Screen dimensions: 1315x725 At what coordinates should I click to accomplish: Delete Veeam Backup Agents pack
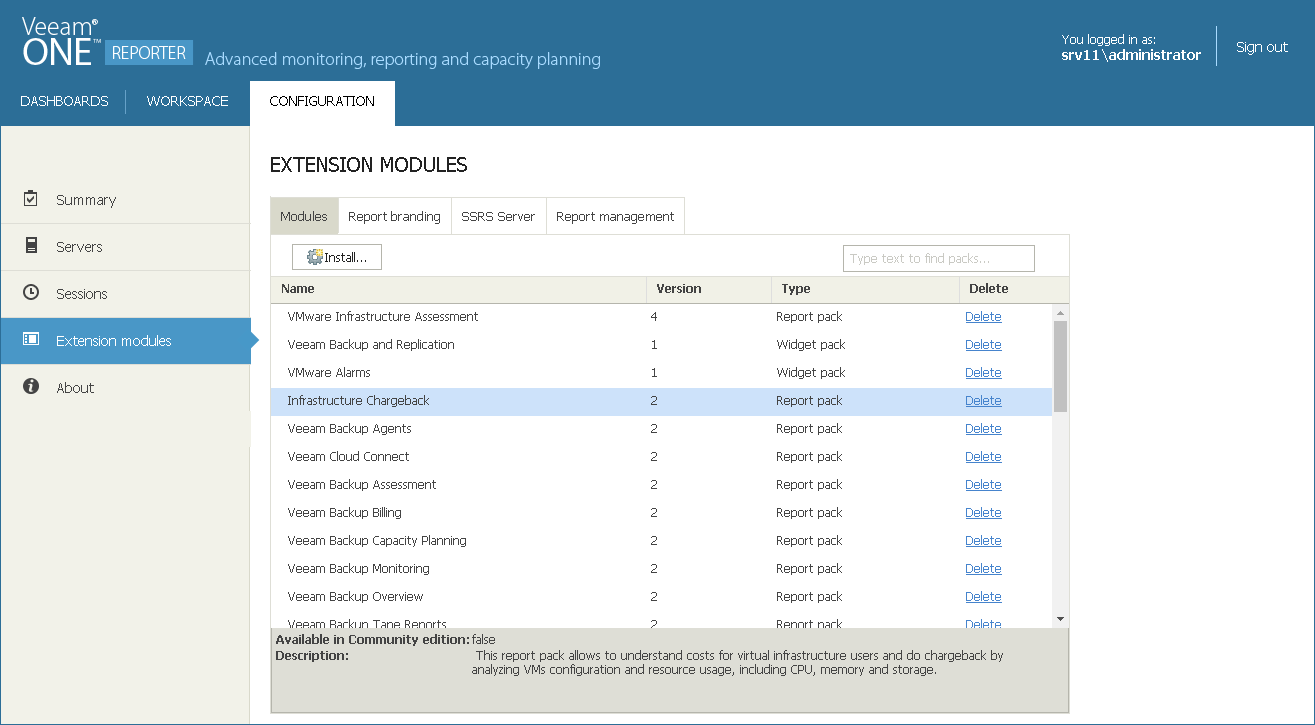click(983, 429)
